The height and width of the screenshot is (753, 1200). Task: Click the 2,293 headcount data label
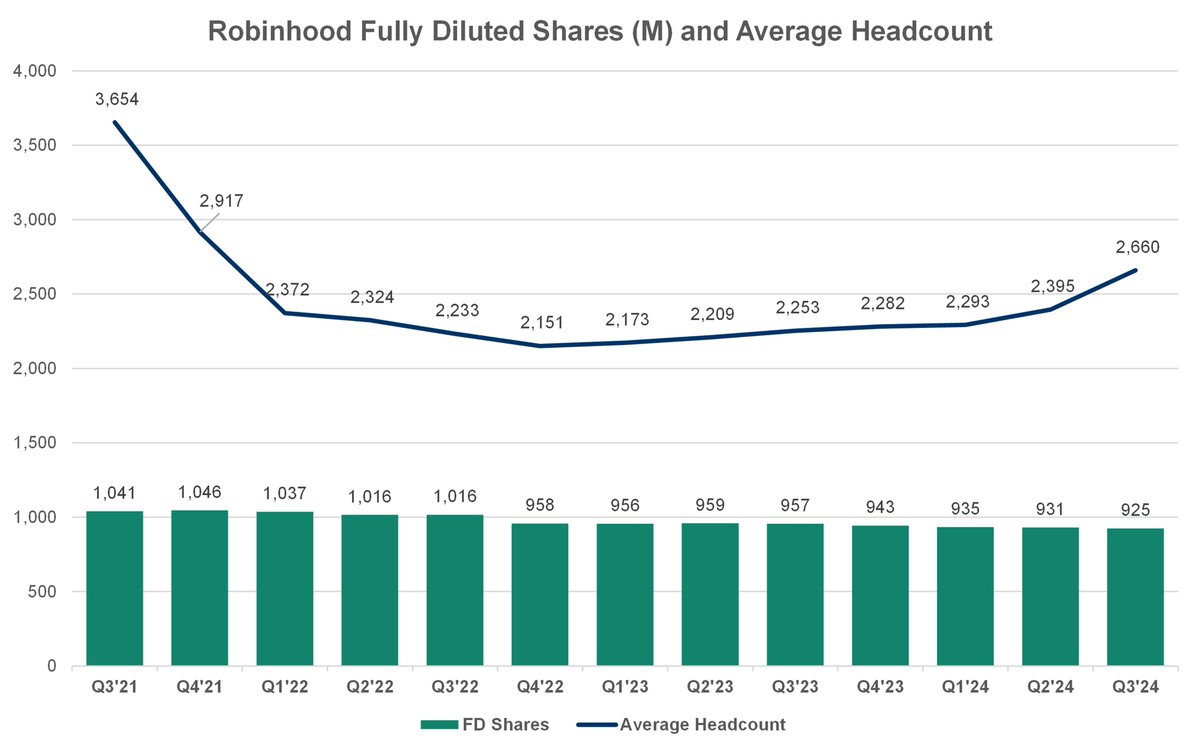[966, 302]
